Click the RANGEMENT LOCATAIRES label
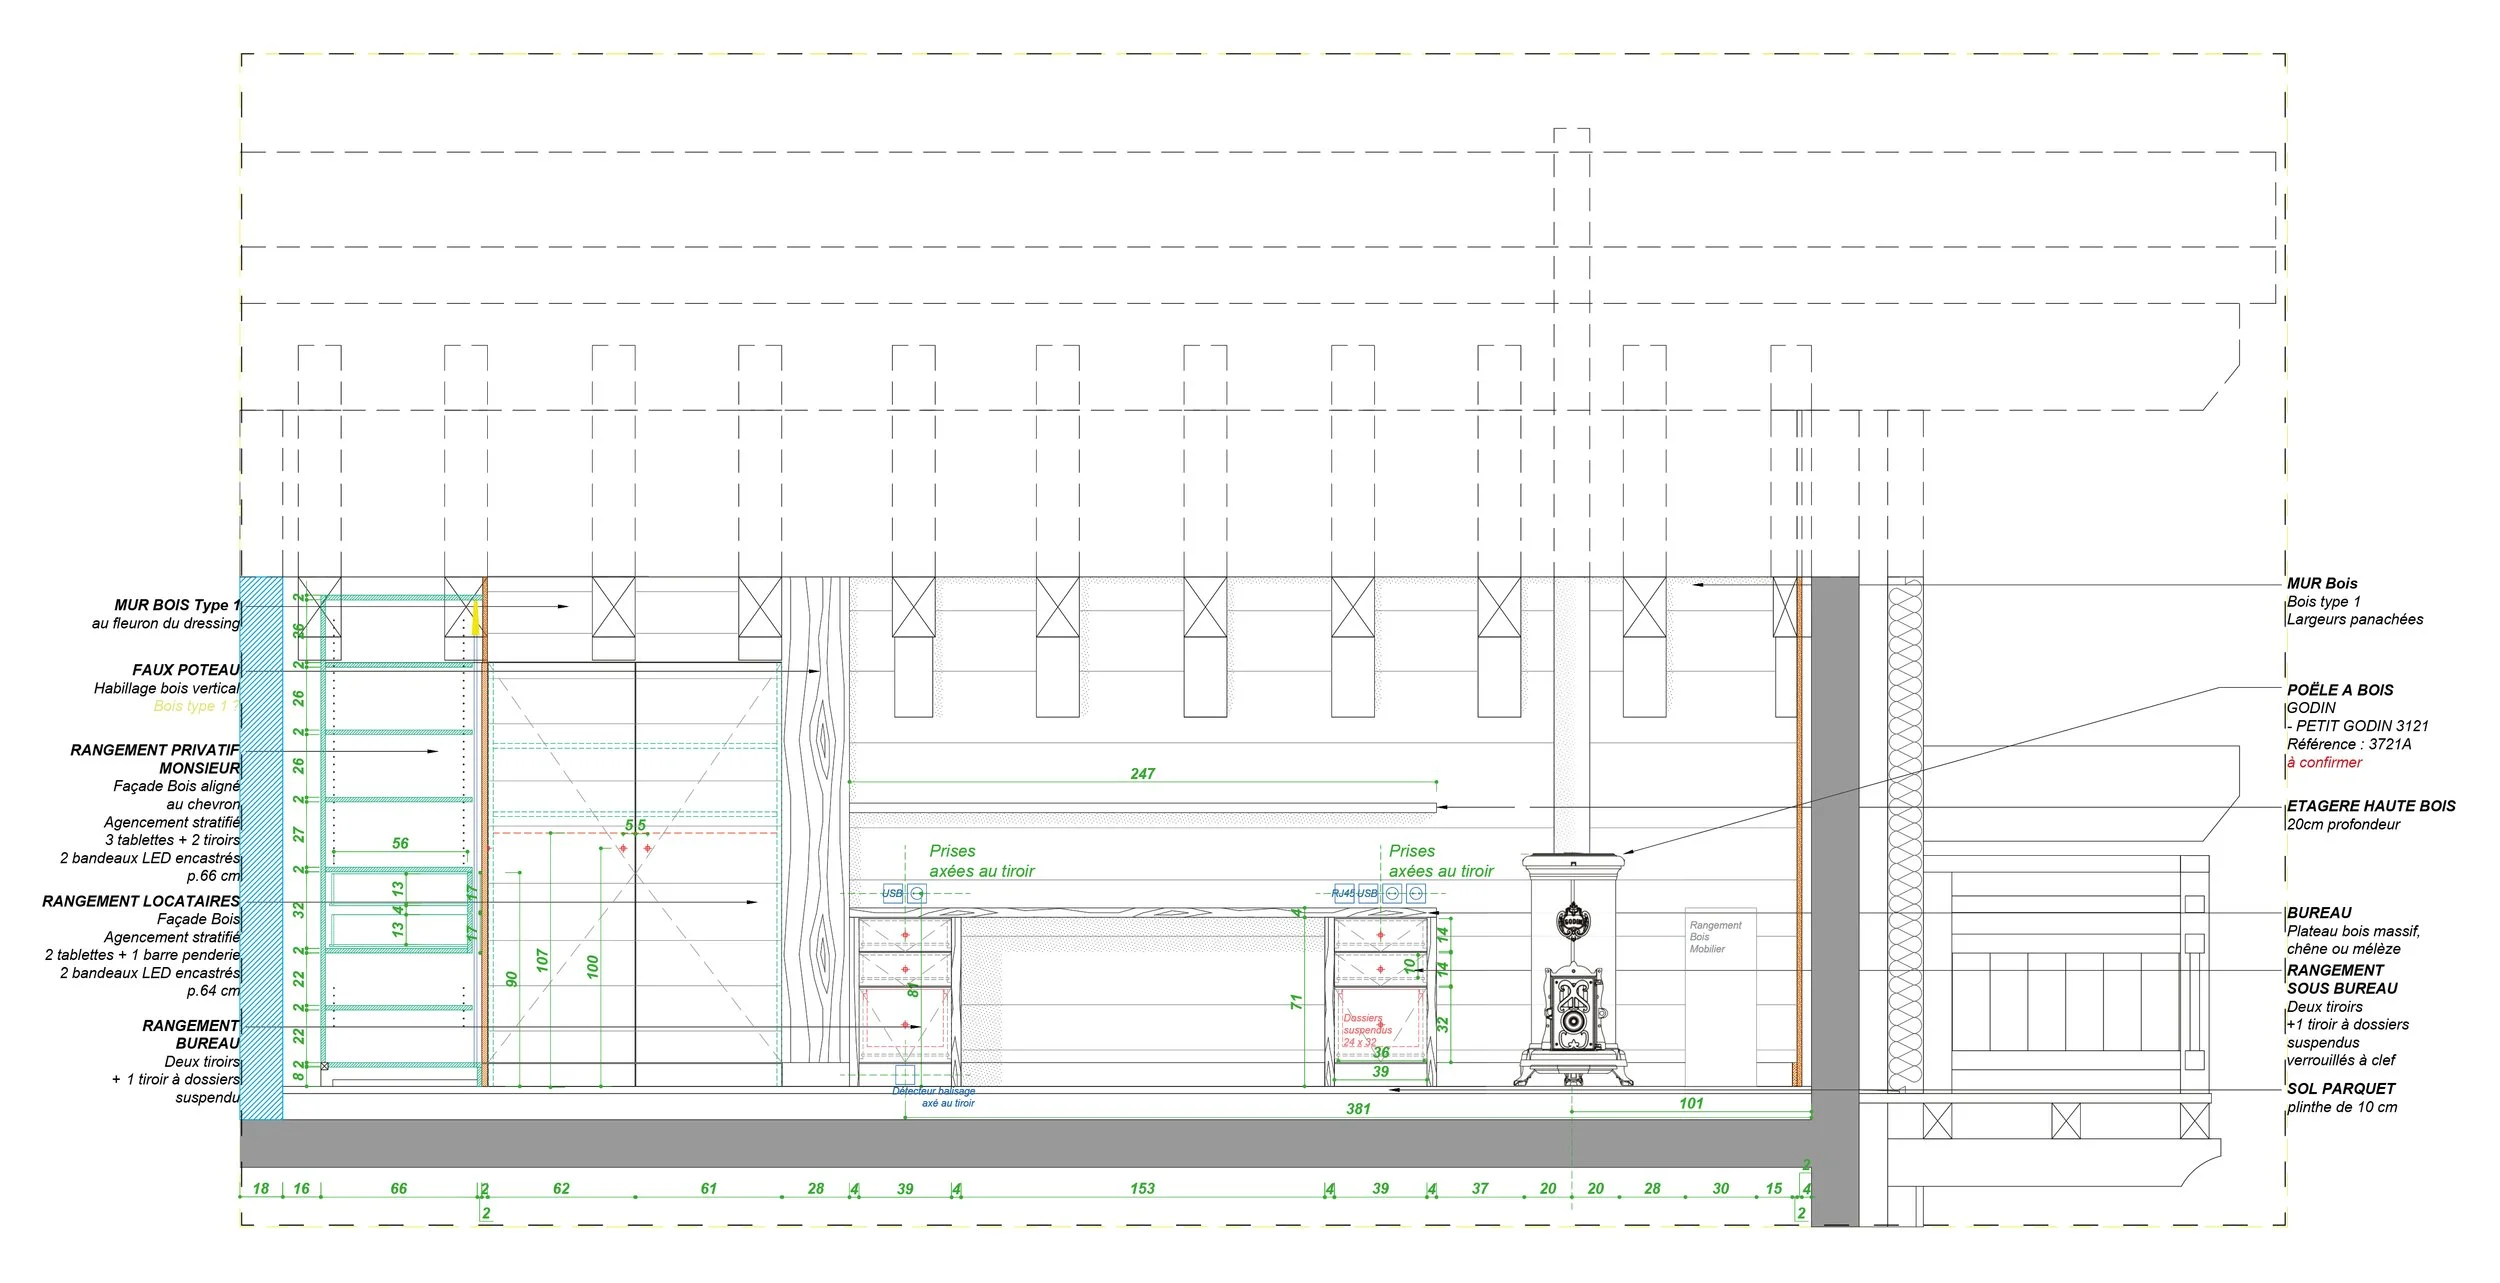Viewport: 2500px width, 1283px height. 141,901
